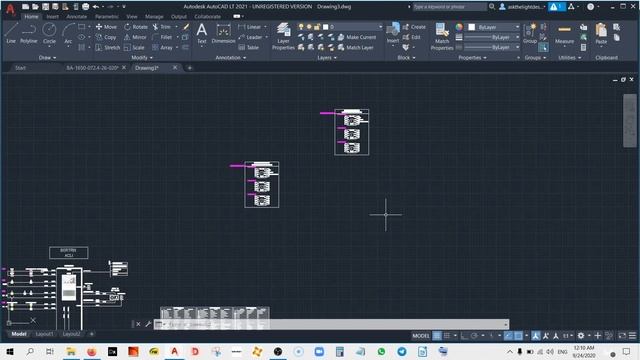Click the Insert block icon
This screenshot has width=640, height=360.
click(x=393, y=33)
